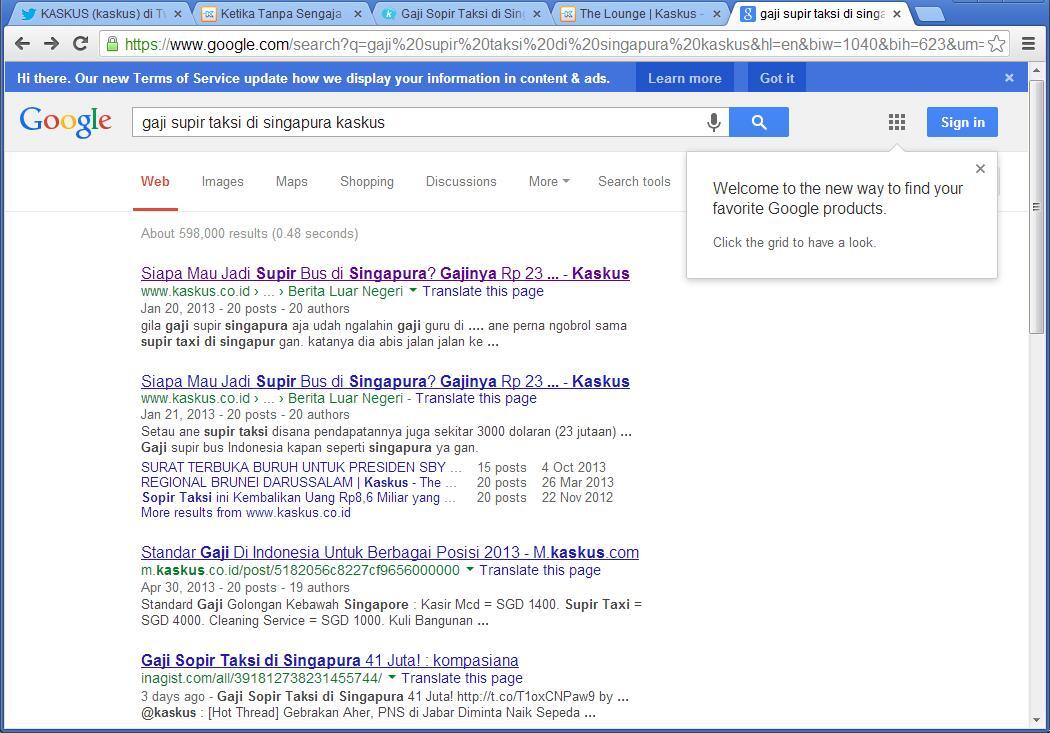
Task: Click the blue magnifier search button
Action: [x=759, y=122]
